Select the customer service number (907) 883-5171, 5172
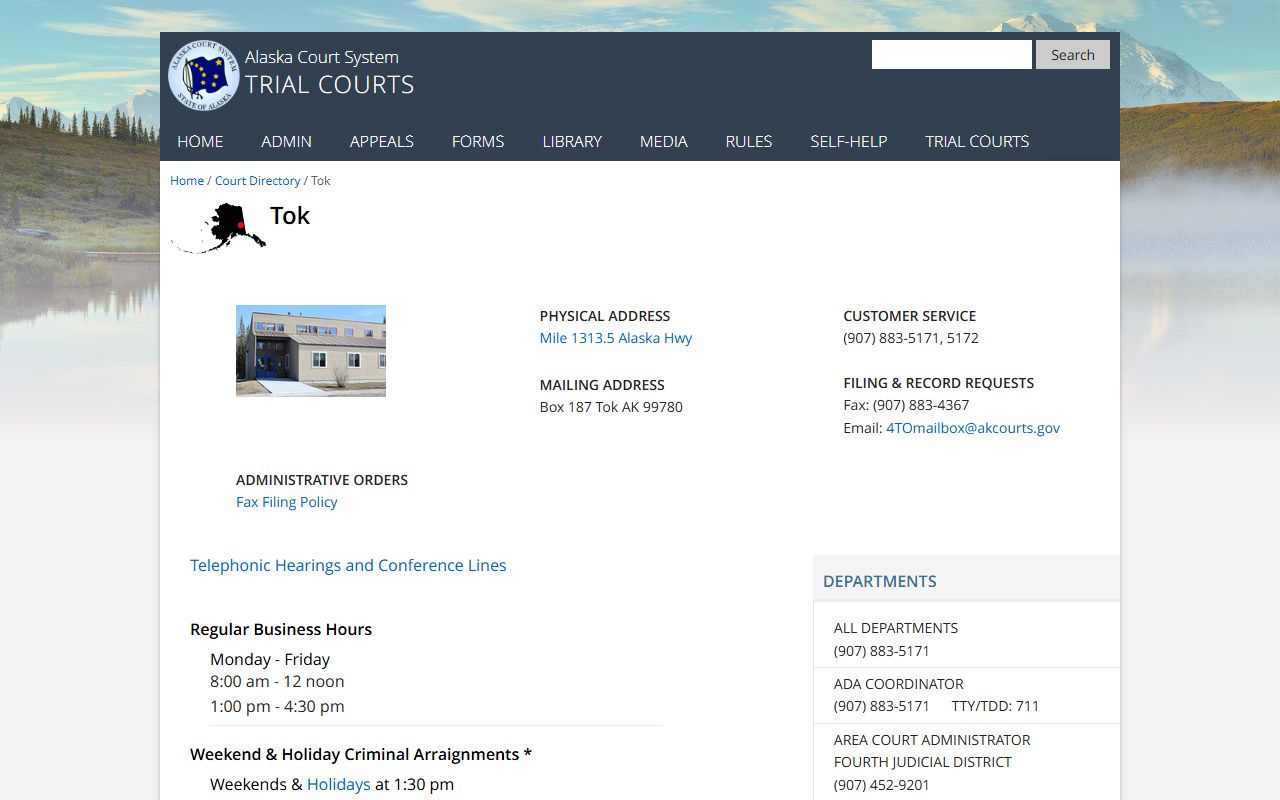 coord(911,338)
